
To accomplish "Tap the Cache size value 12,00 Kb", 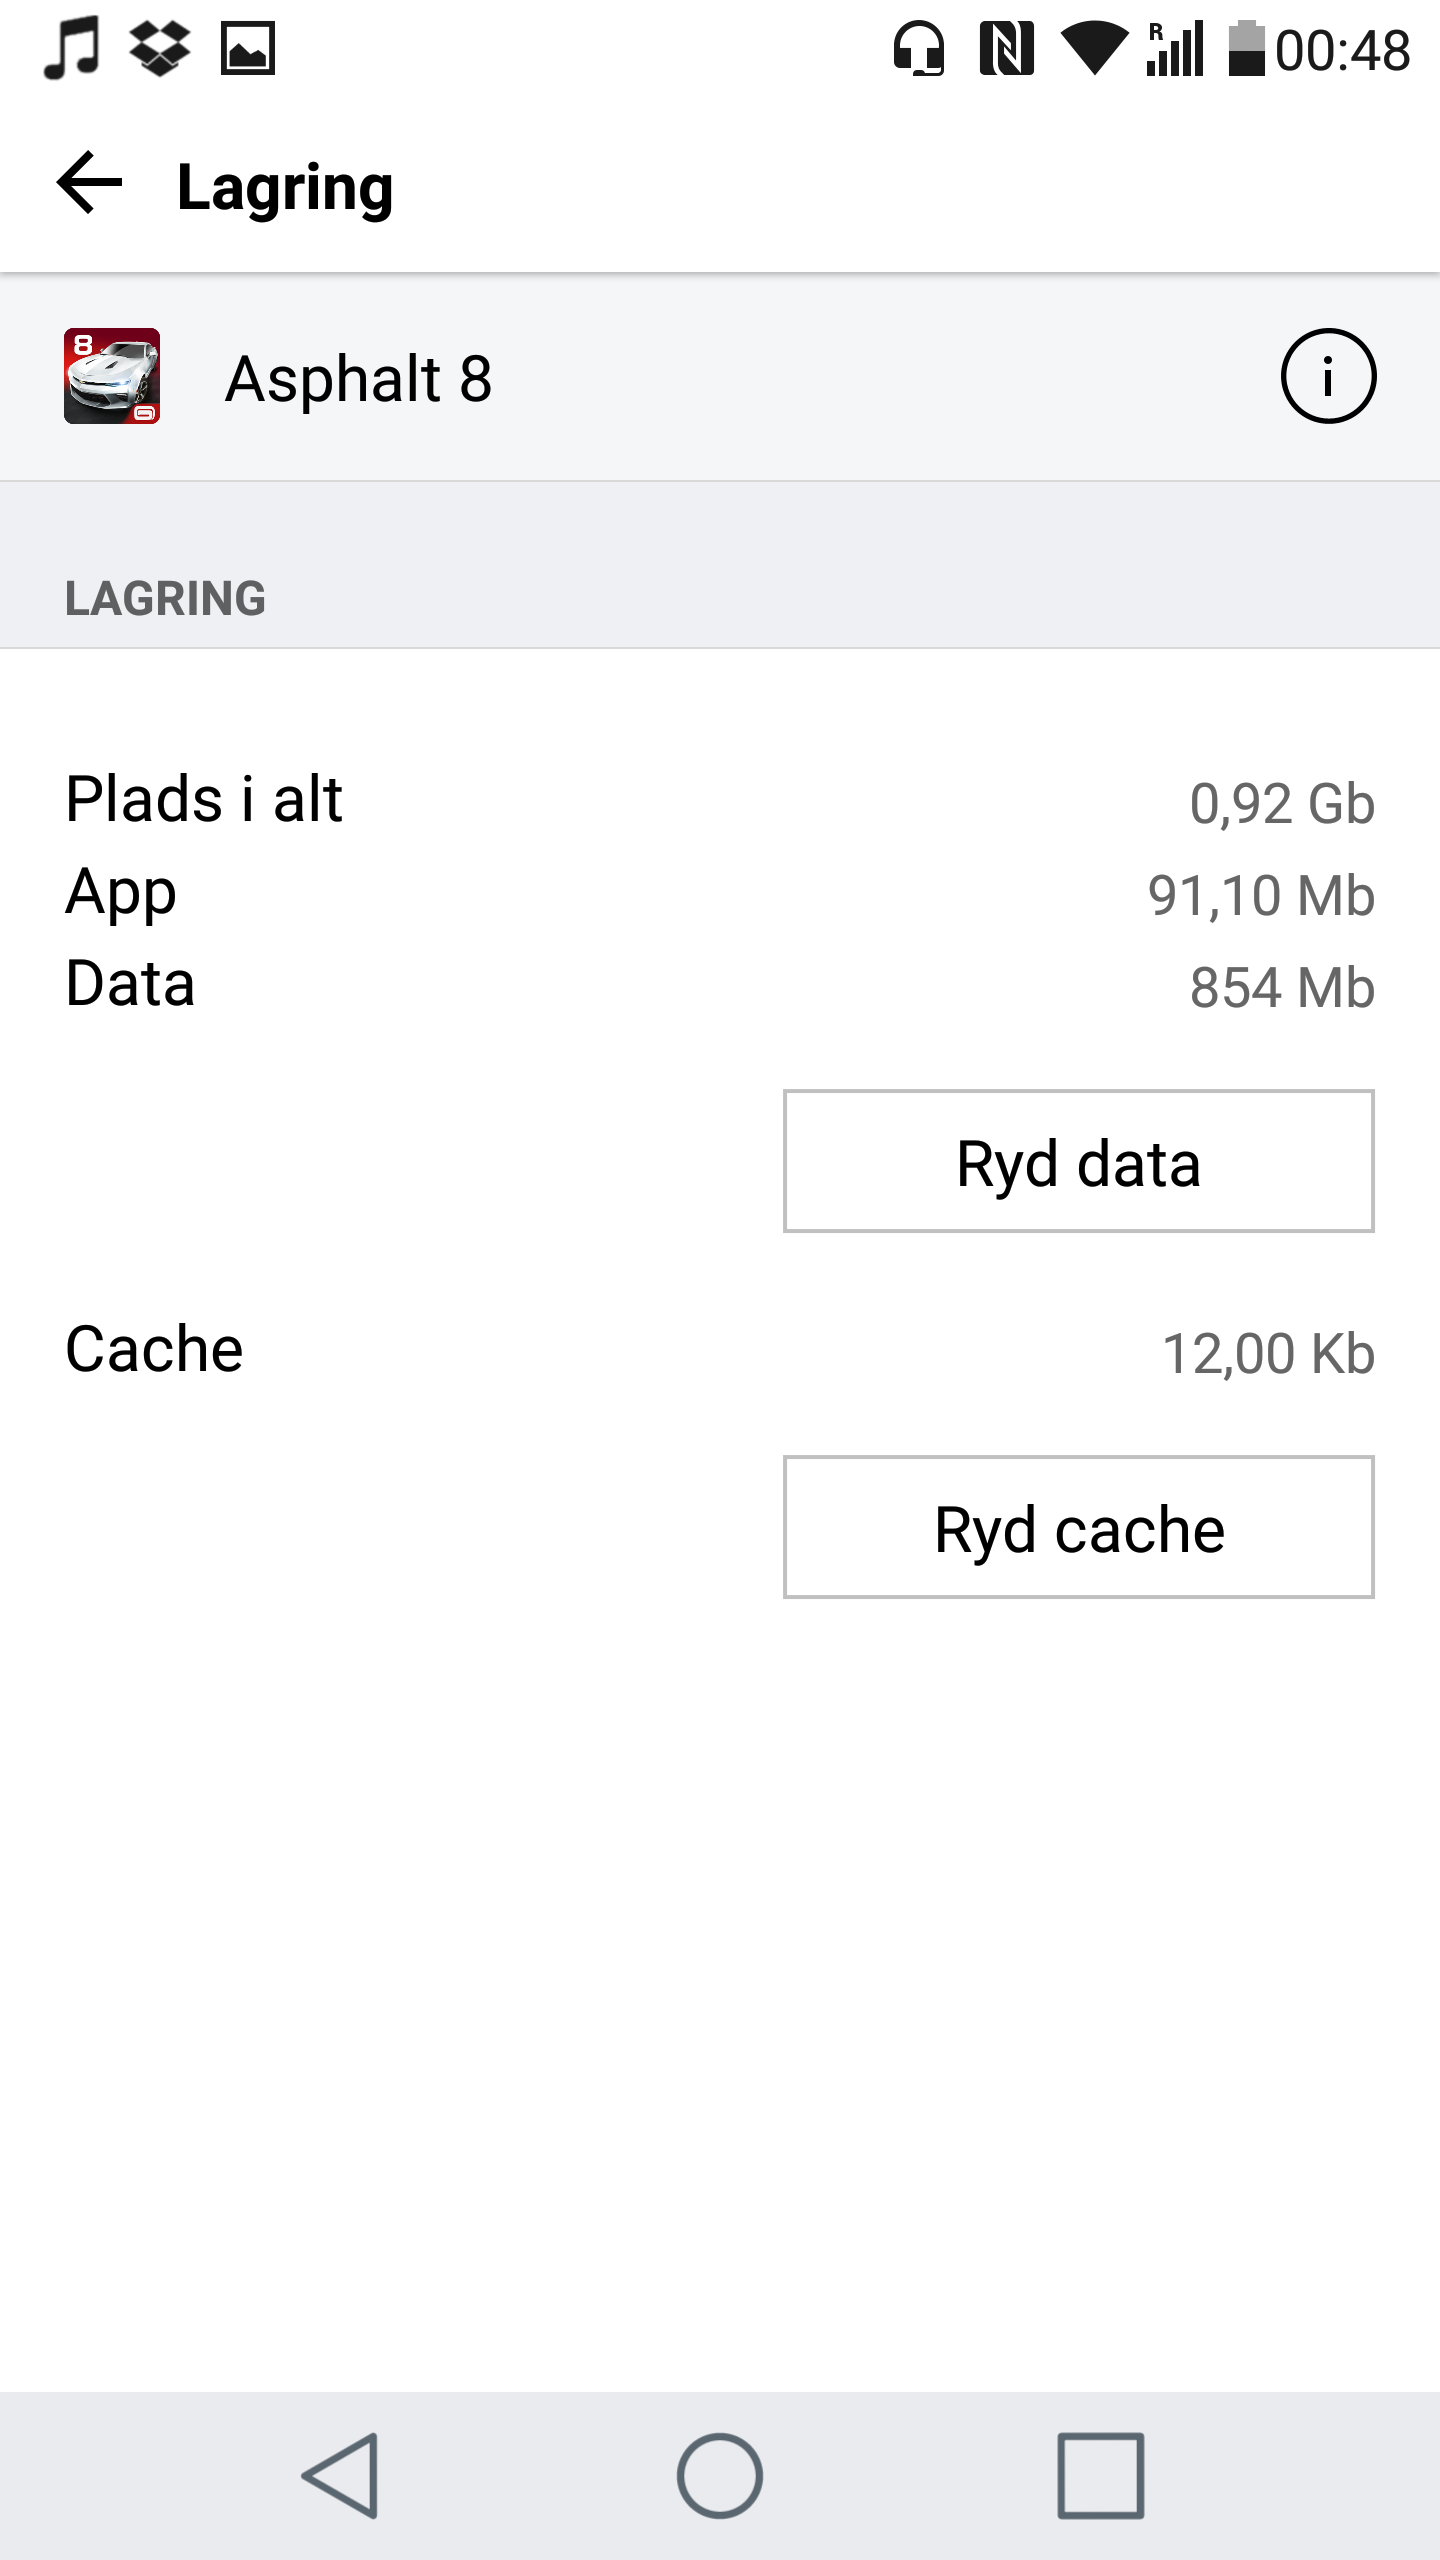I will pos(1268,1354).
